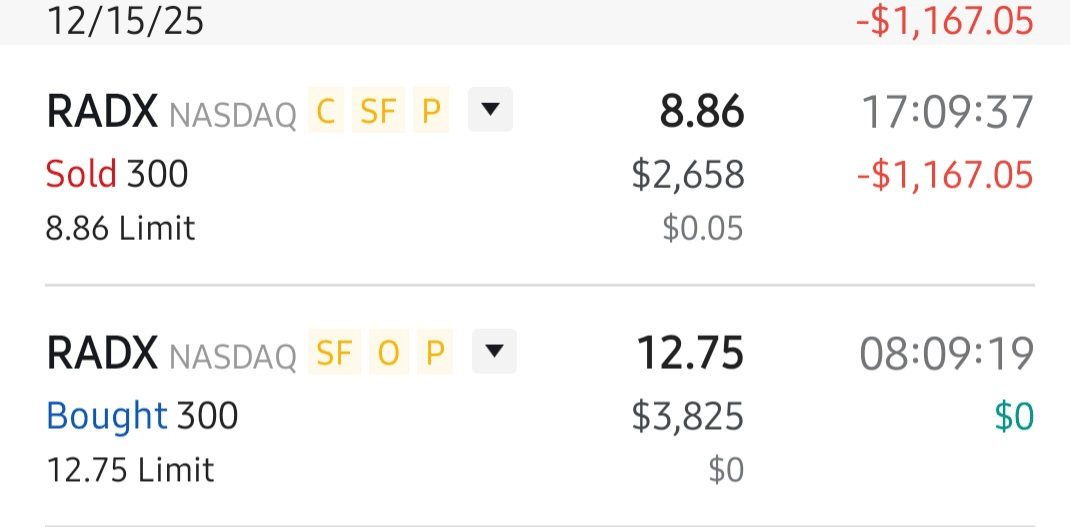Screen dimensions: 1070x527
Task: Click the P badge on the sold RADX trade
Action: coord(431,112)
